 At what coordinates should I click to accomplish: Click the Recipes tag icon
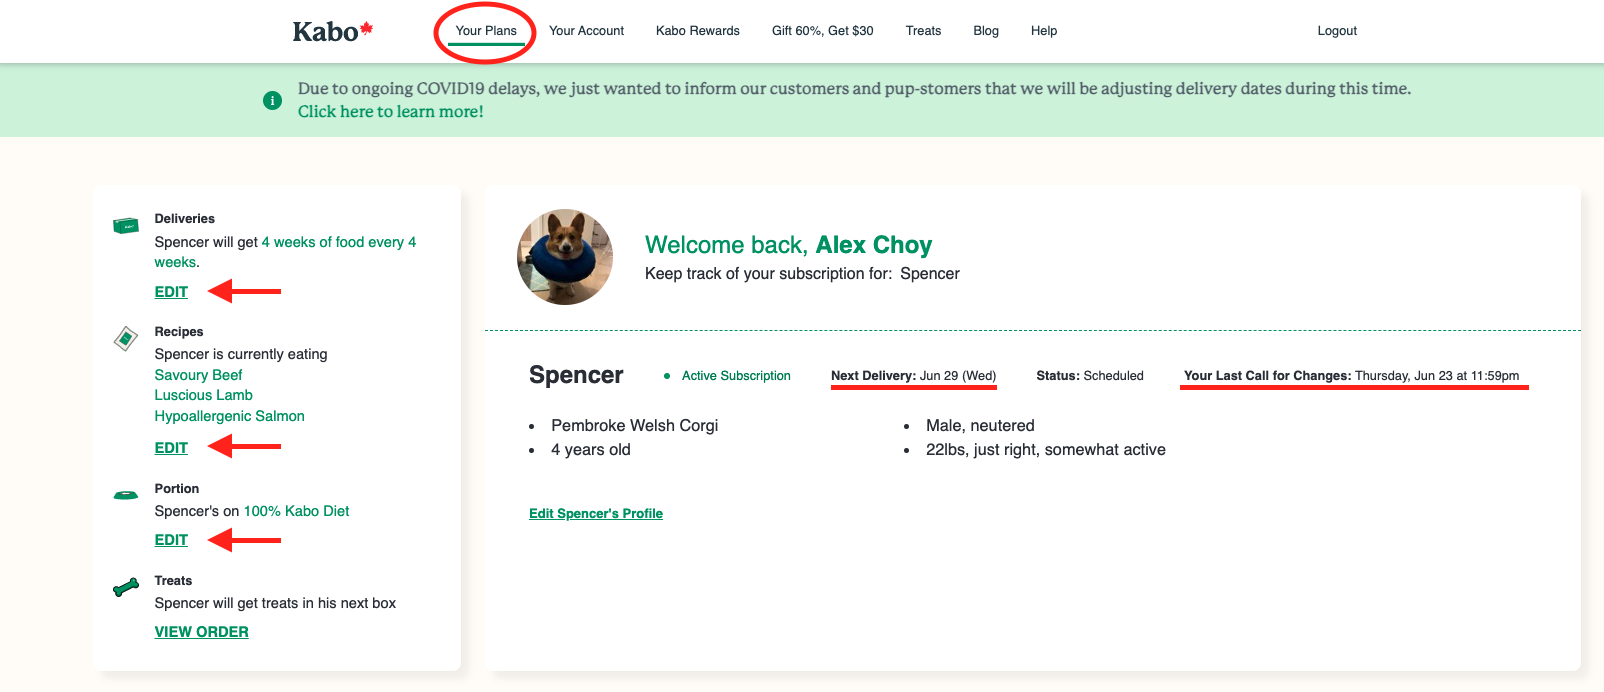tap(126, 339)
